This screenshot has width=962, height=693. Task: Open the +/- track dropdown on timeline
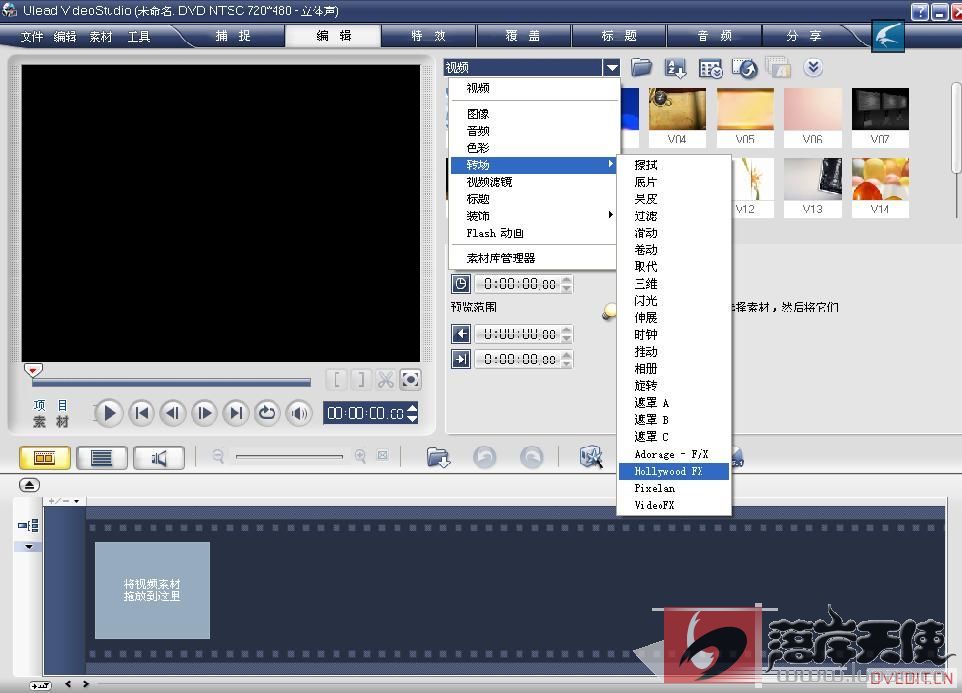coord(64,501)
